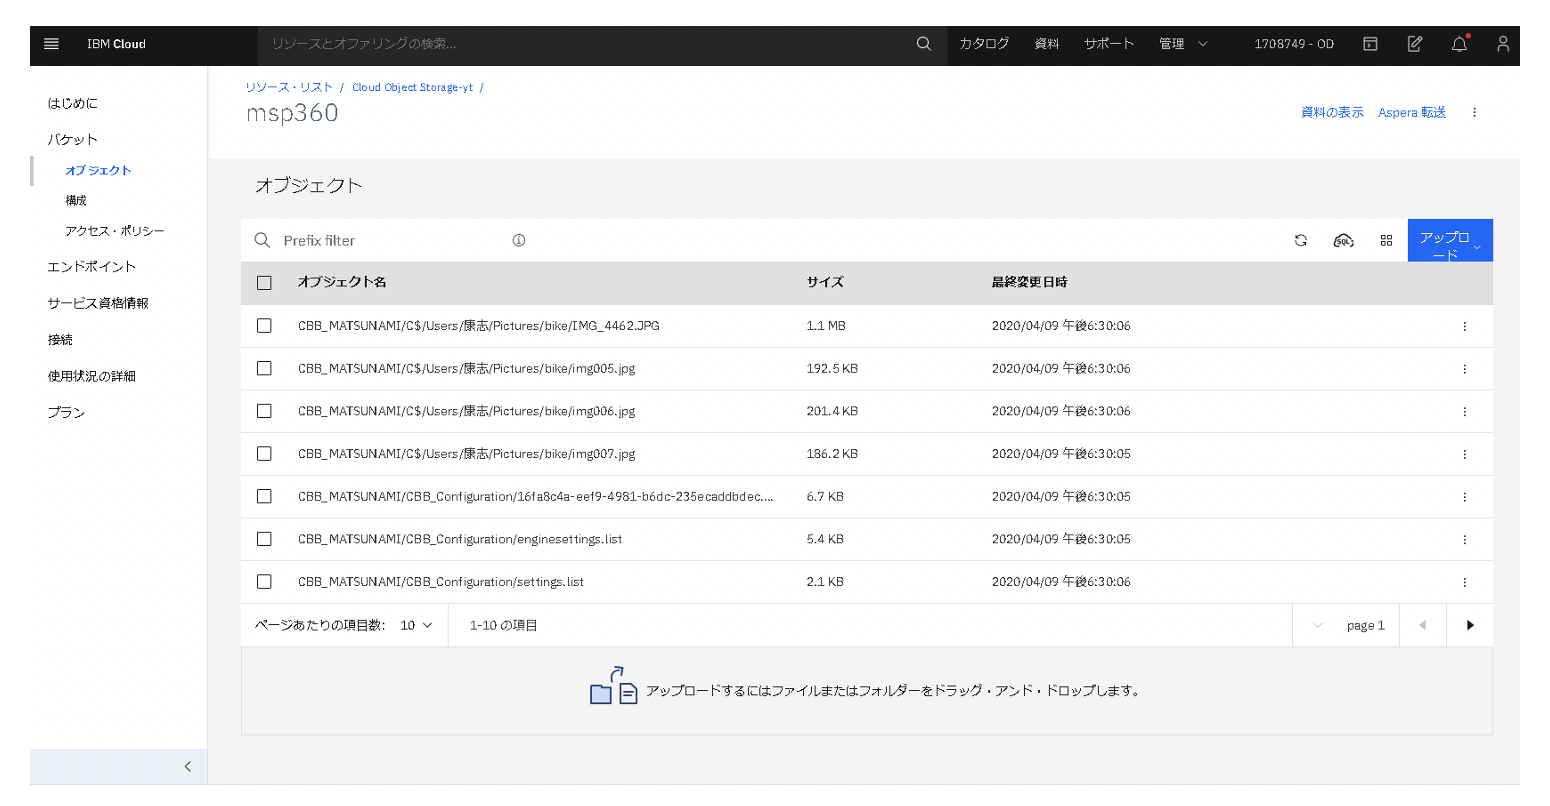Select アクセス・ポリシー in sidebar
The width and height of the screenshot is (1550, 806).
(115, 231)
